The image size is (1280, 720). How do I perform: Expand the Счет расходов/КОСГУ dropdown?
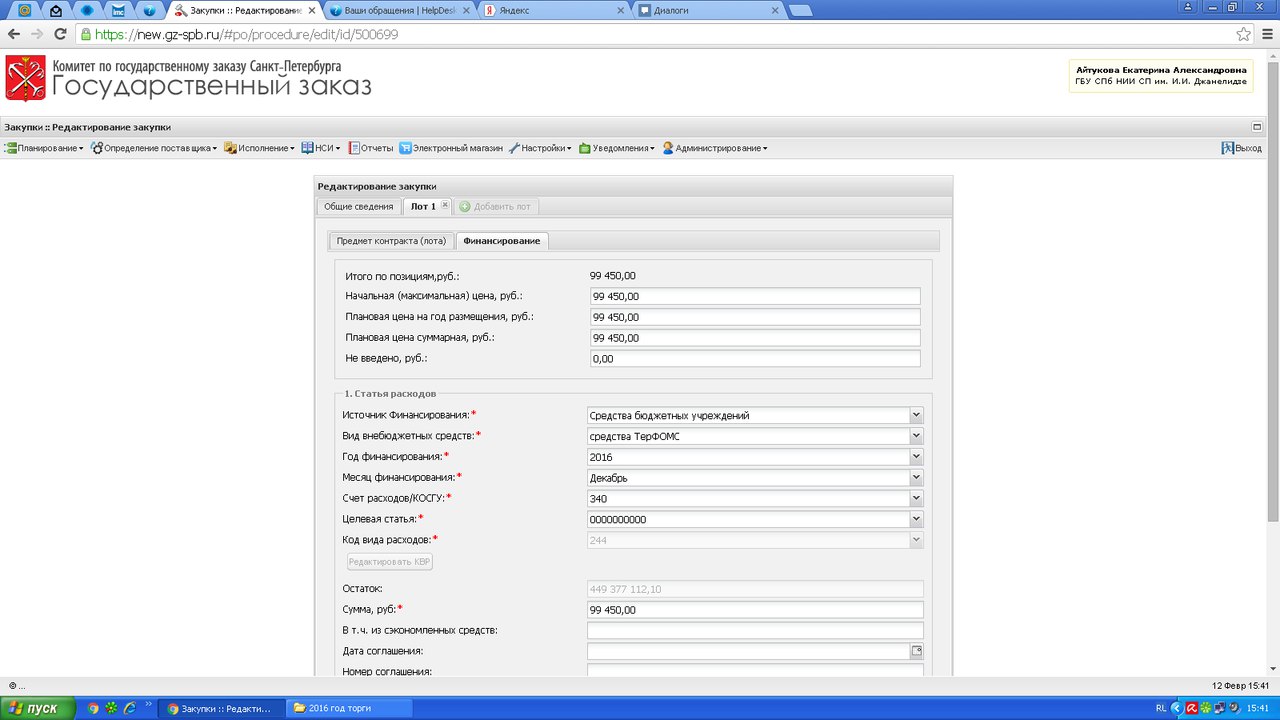[916, 499]
